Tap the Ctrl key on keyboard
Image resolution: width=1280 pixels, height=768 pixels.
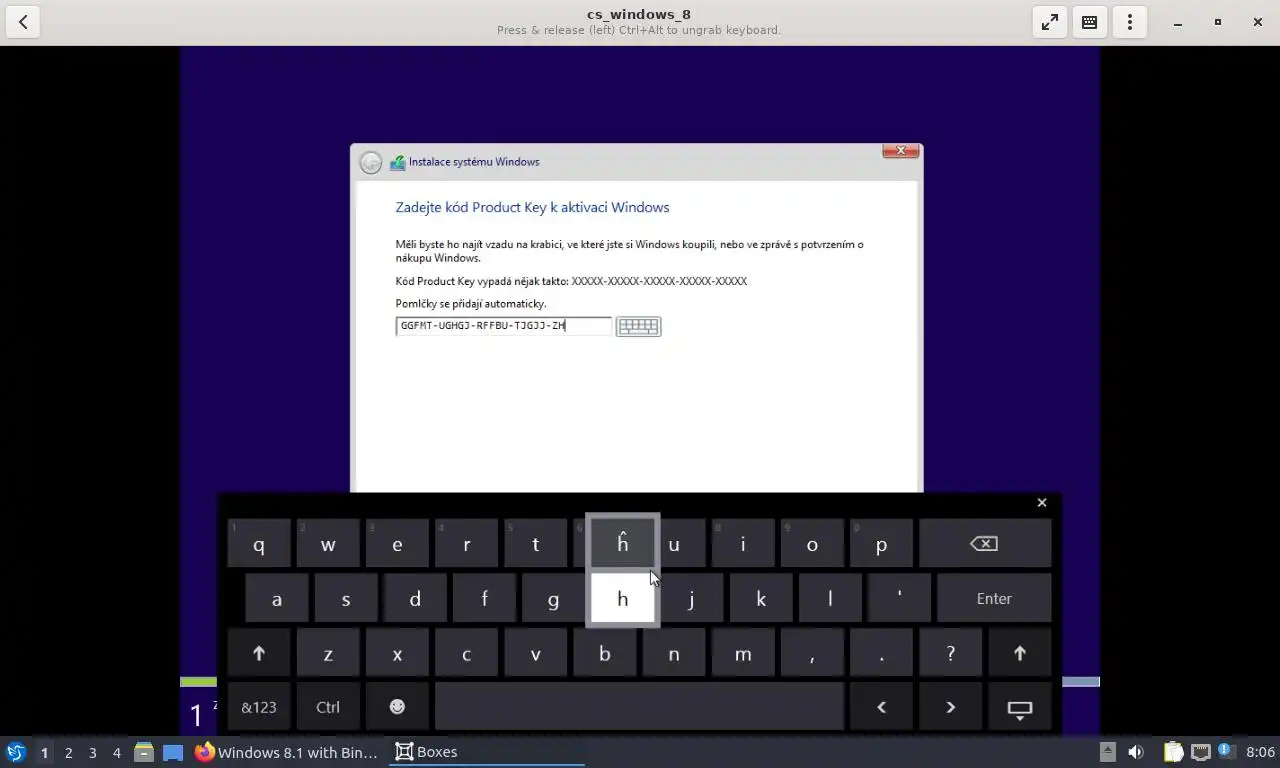tap(328, 707)
